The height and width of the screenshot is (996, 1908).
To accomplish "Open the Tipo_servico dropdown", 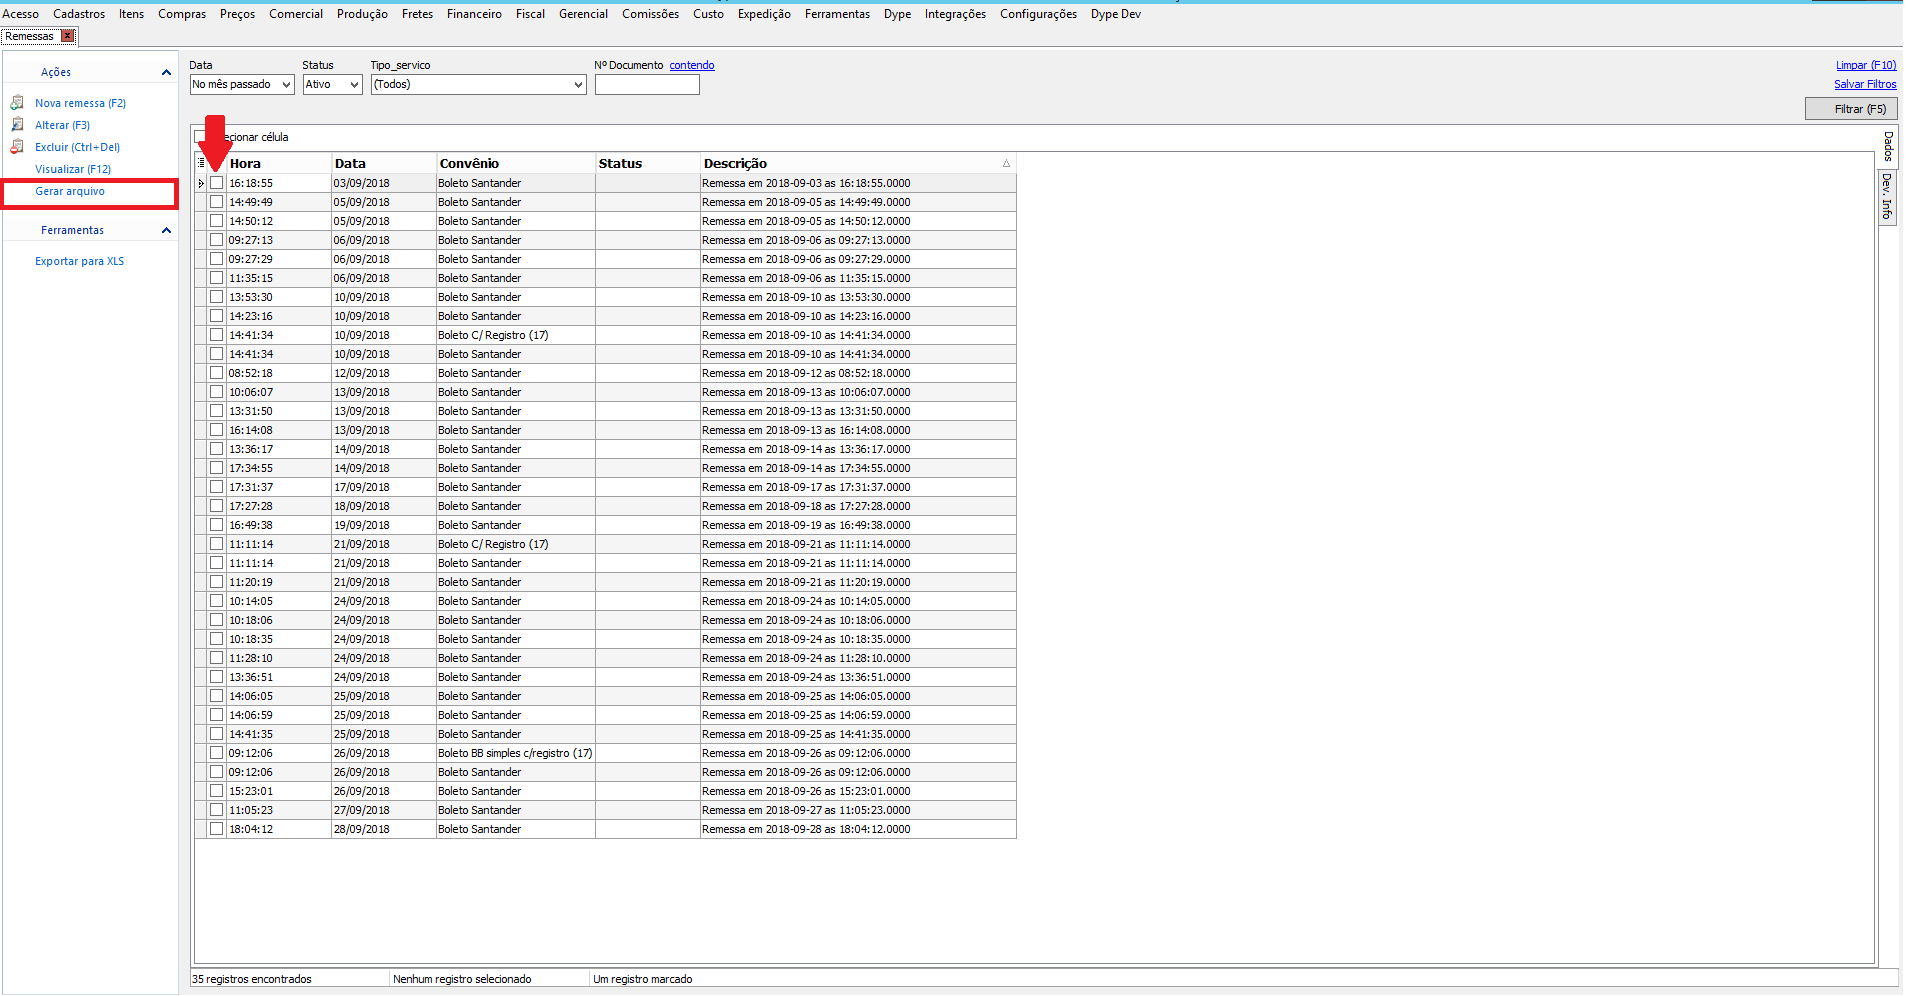I will coord(578,85).
